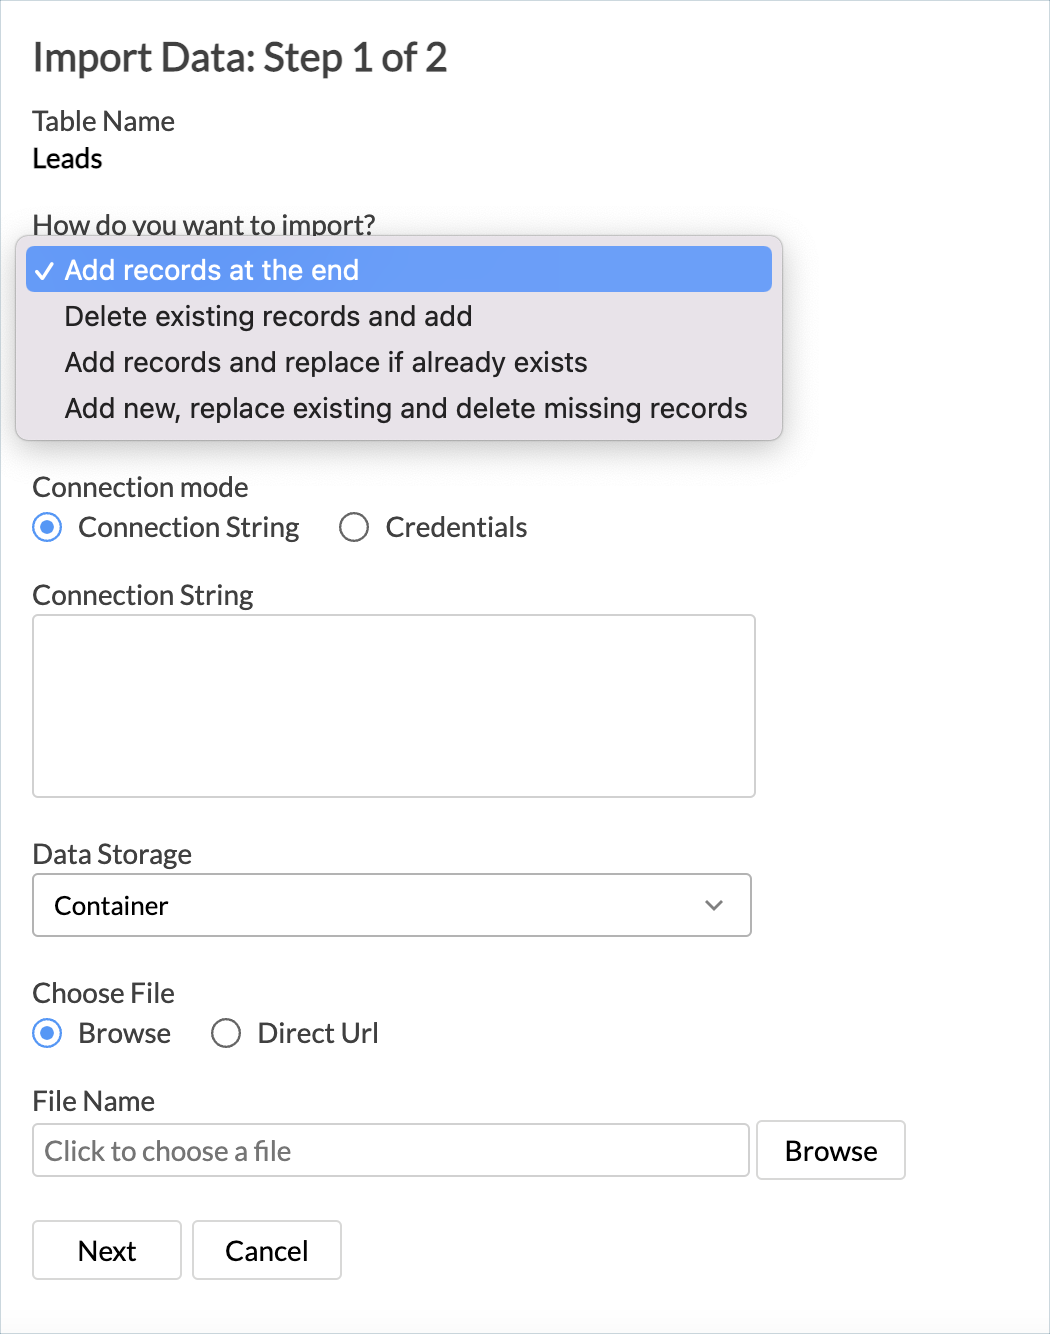Viewport: 1050px width, 1334px height.
Task: Select Browse under Choose File
Action: (x=47, y=1033)
